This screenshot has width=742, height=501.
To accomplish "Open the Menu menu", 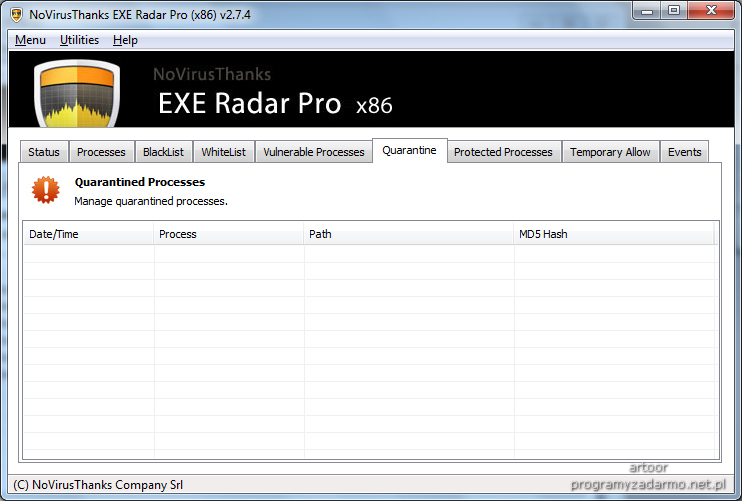I will 30,40.
